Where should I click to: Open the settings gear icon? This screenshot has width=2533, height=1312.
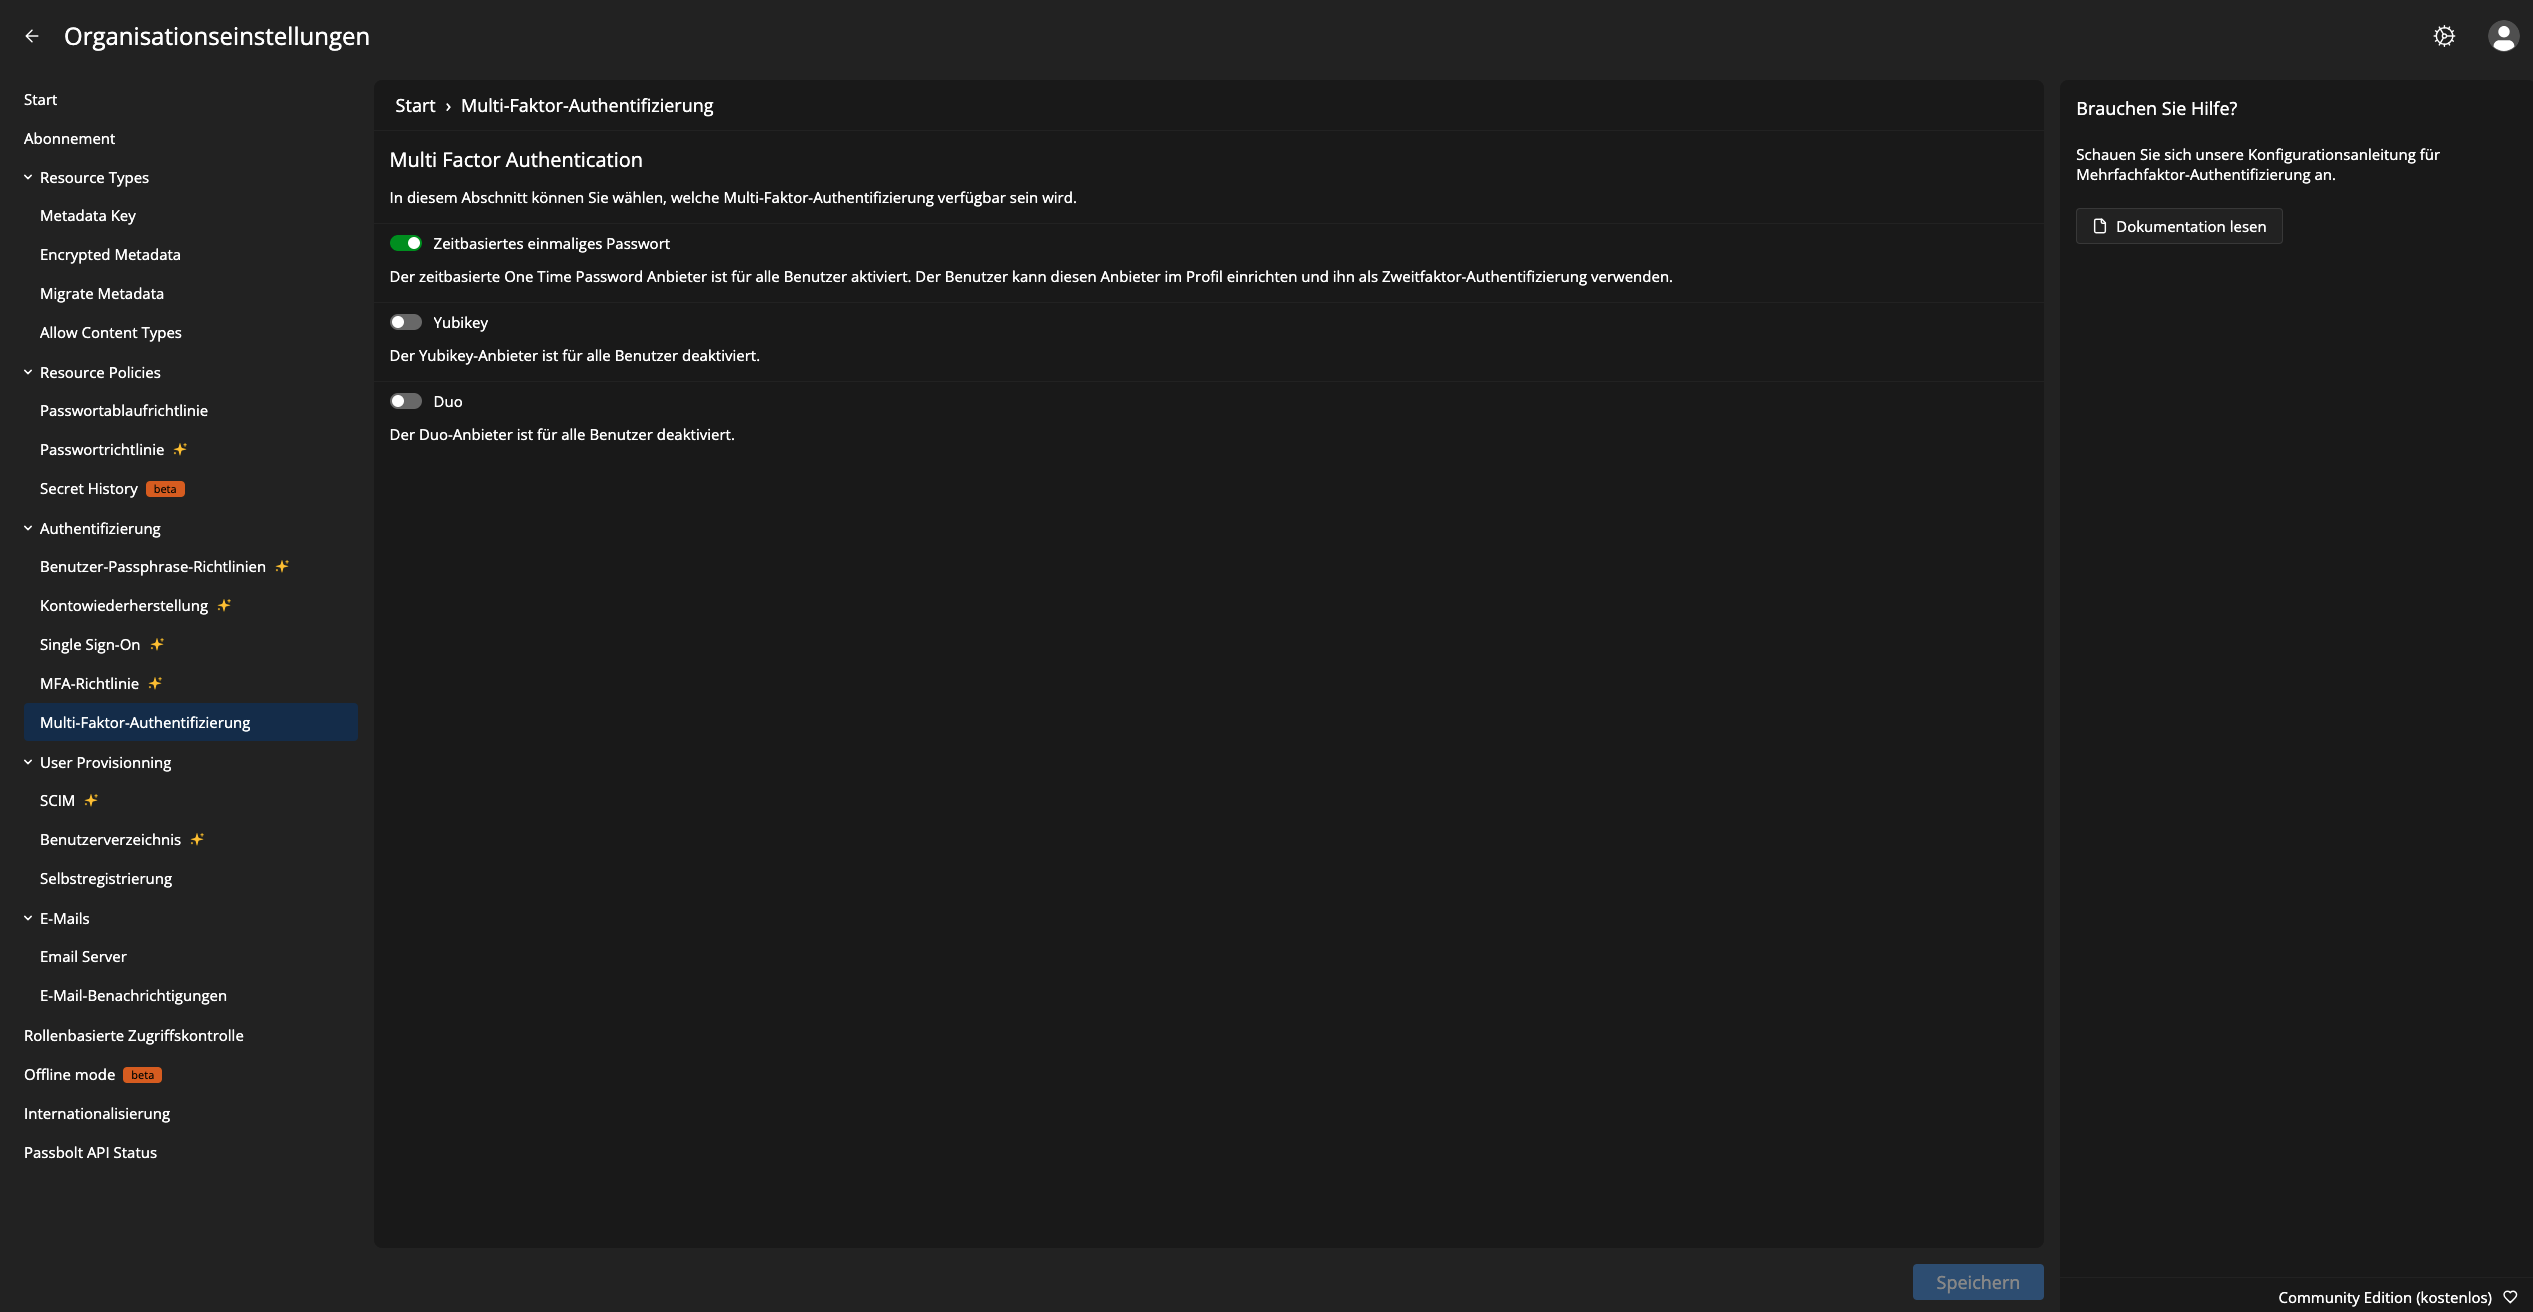point(2444,36)
